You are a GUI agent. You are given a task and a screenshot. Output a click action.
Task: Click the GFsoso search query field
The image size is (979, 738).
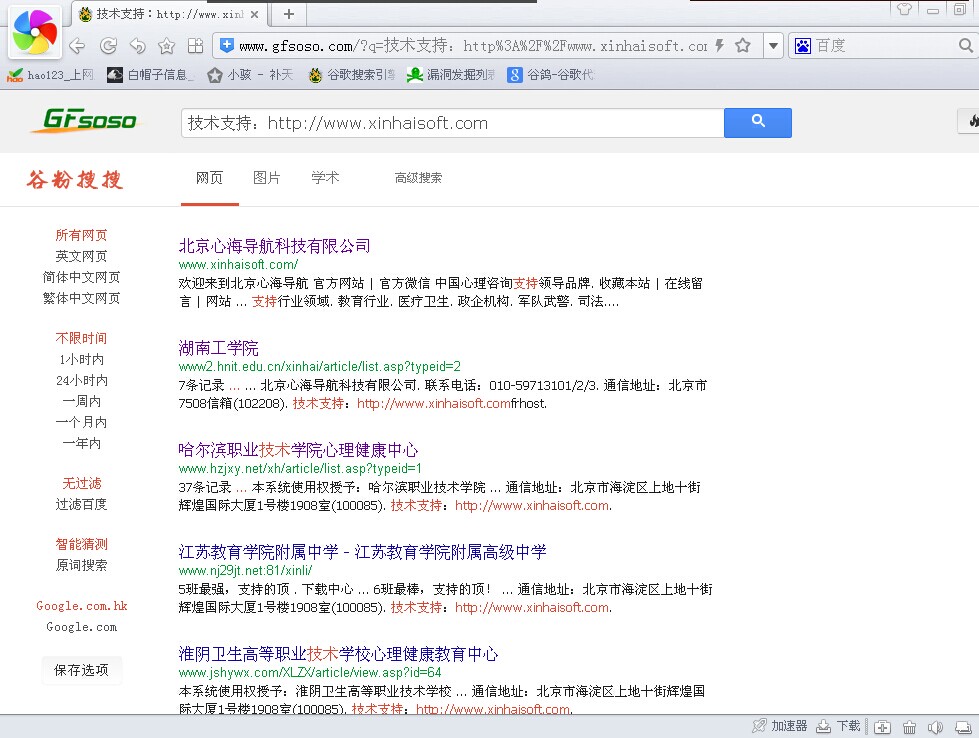[x=453, y=123]
